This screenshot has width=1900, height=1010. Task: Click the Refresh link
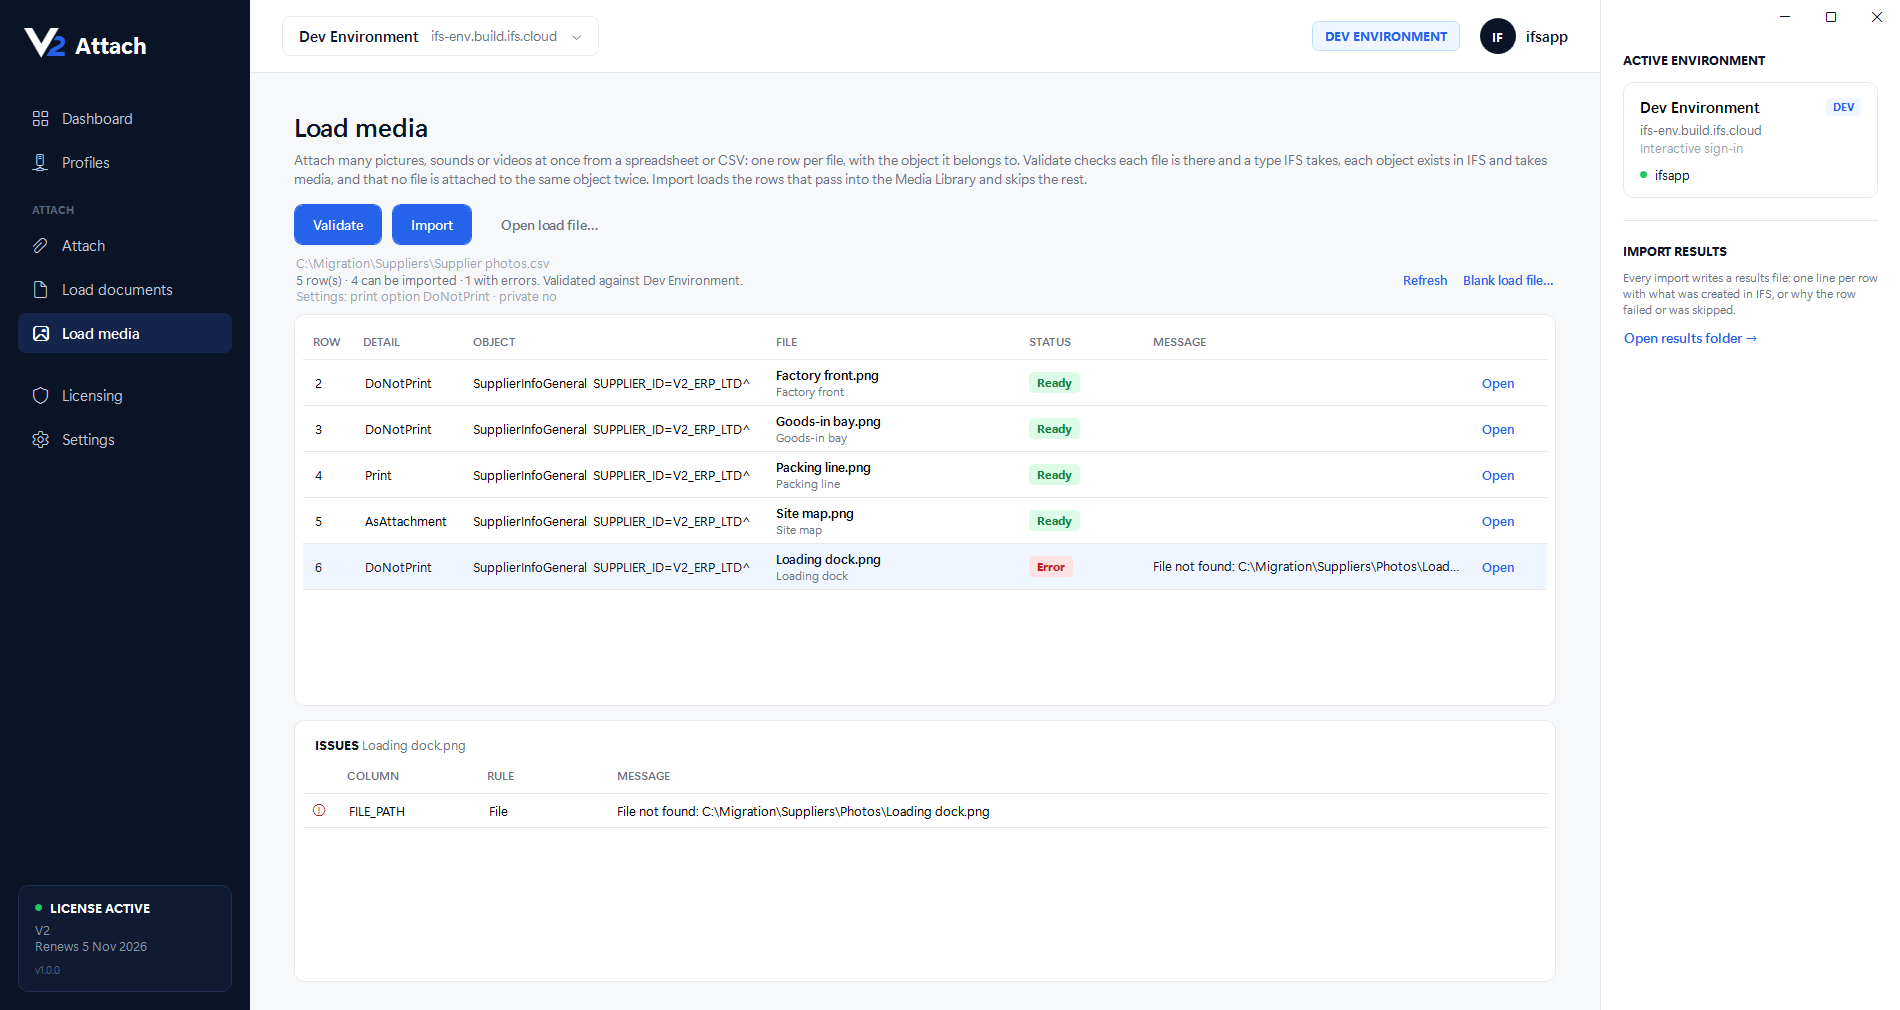[x=1425, y=281]
